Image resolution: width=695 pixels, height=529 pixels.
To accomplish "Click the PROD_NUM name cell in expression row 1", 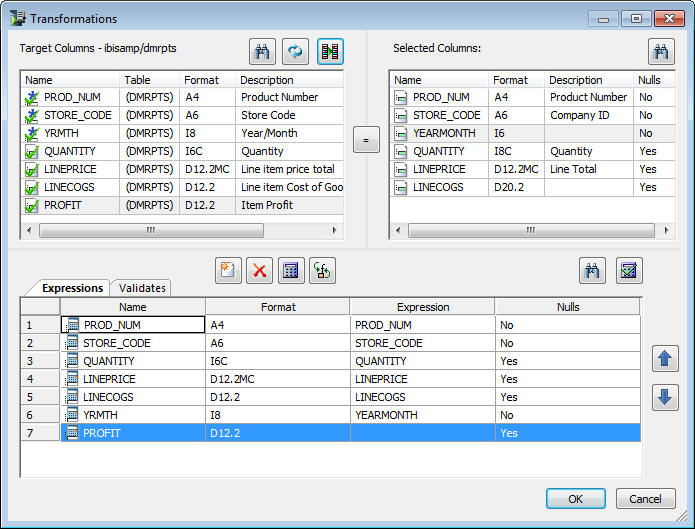I will (133, 325).
